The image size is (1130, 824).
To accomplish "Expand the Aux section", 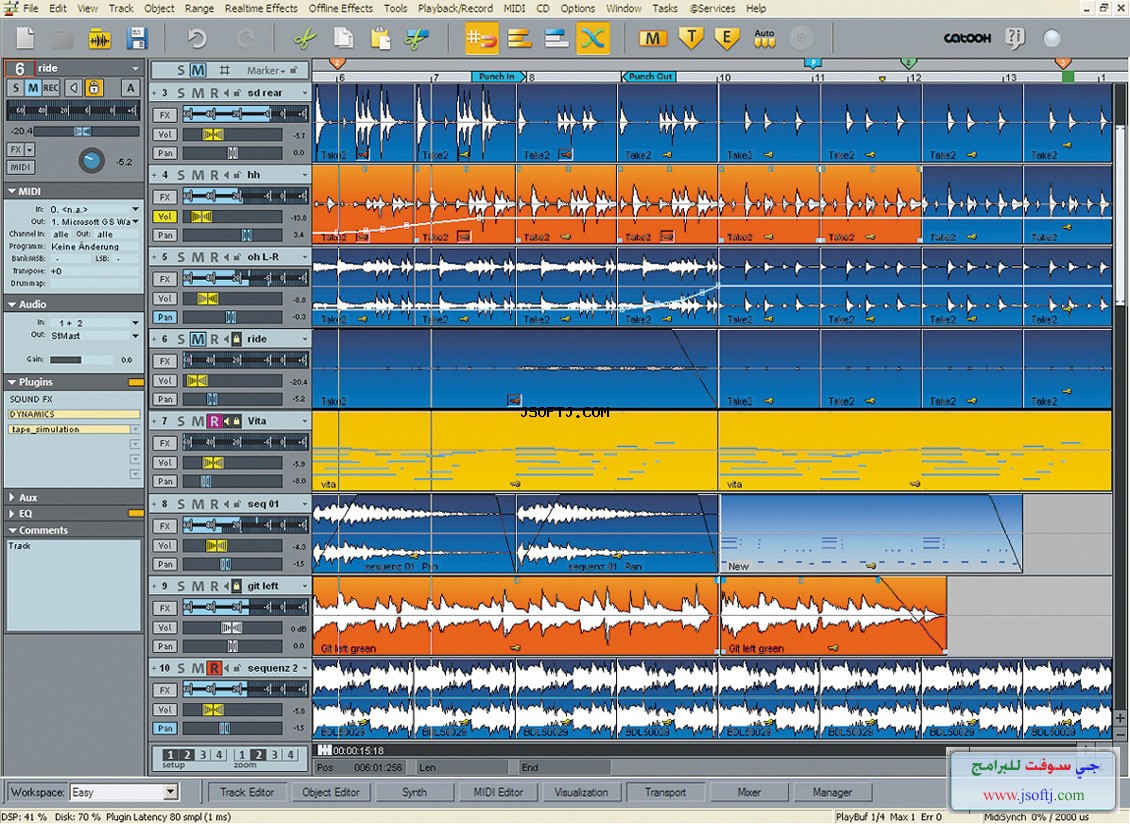I will [12, 497].
